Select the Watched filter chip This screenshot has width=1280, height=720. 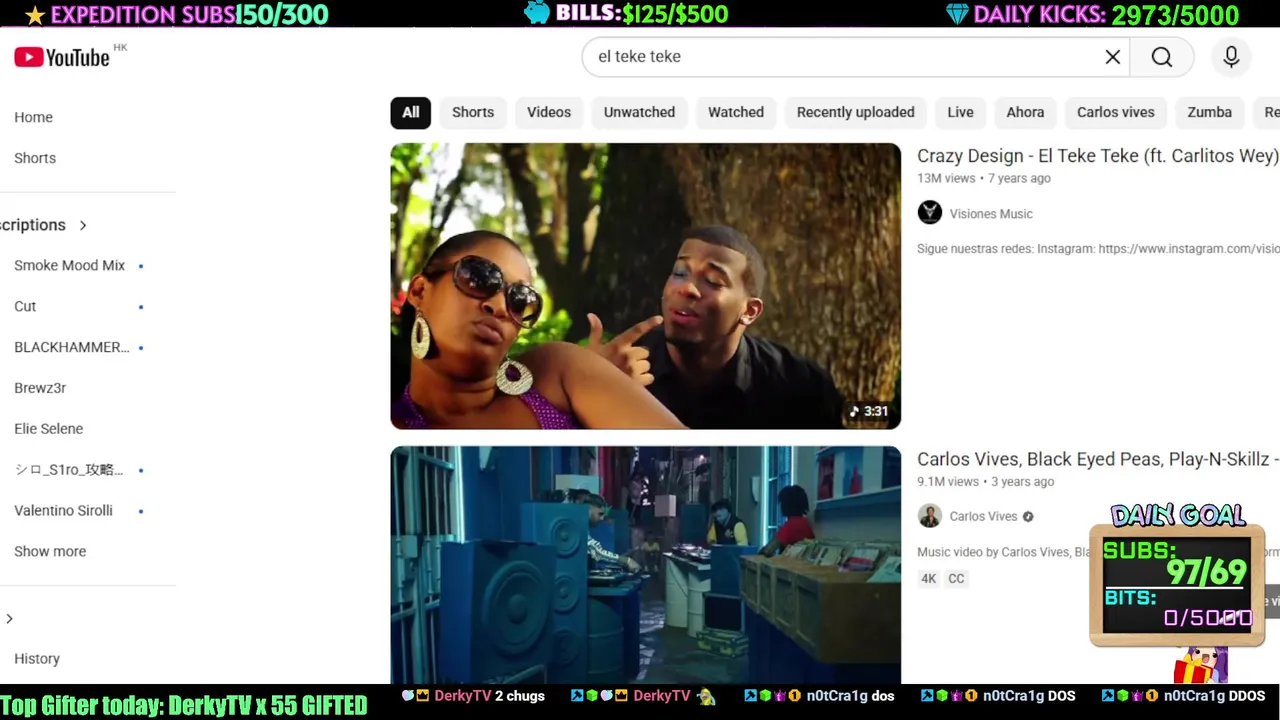point(736,112)
